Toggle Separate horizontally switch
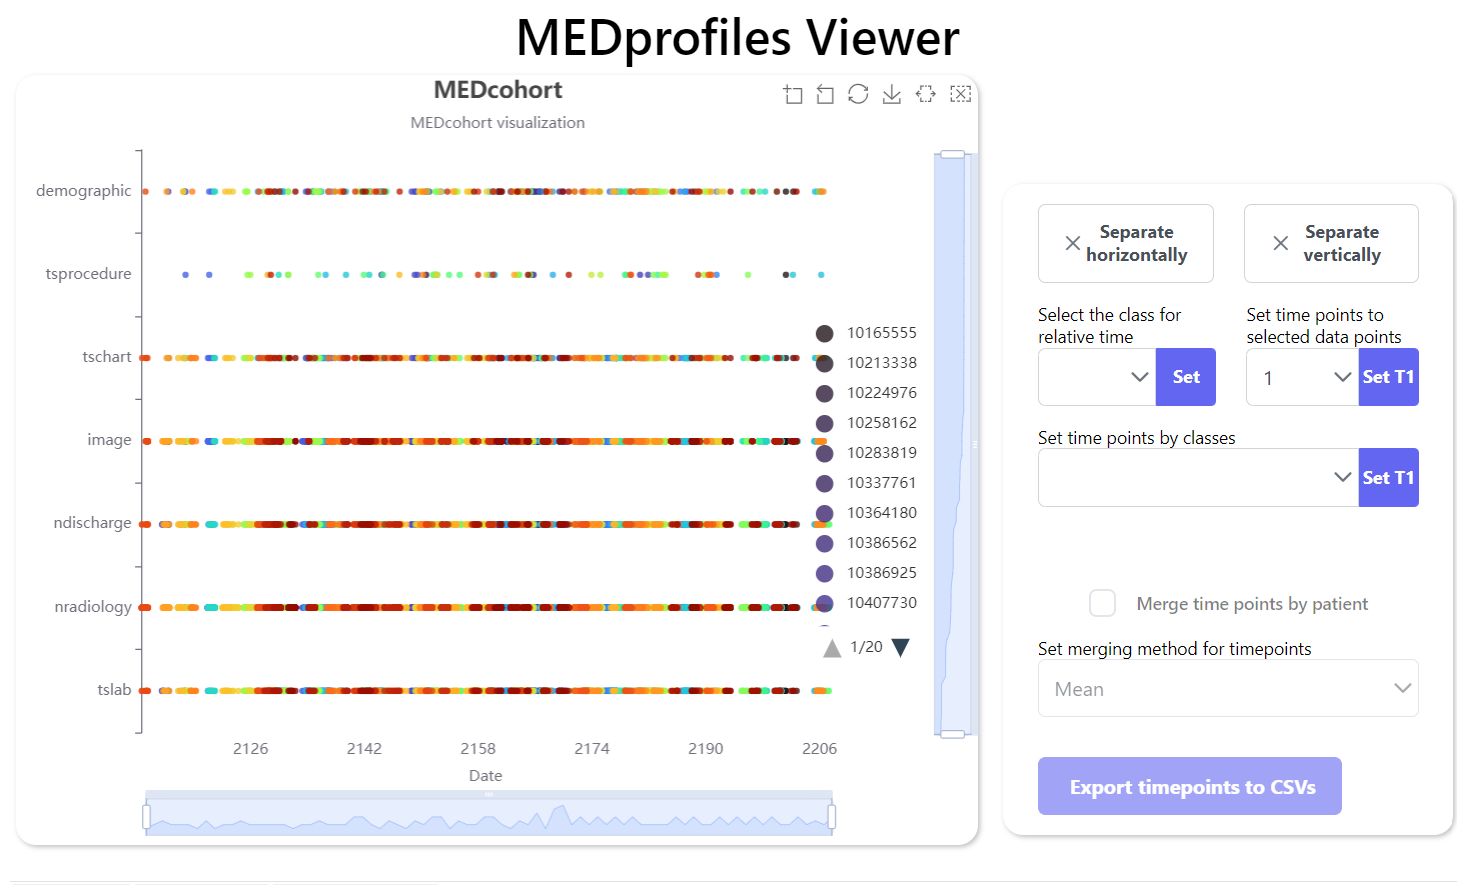 (1125, 243)
